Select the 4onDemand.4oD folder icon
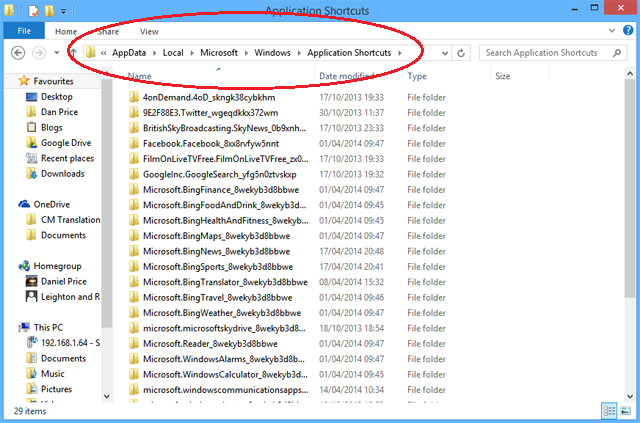The height and width of the screenshot is (423, 640). click(133, 97)
